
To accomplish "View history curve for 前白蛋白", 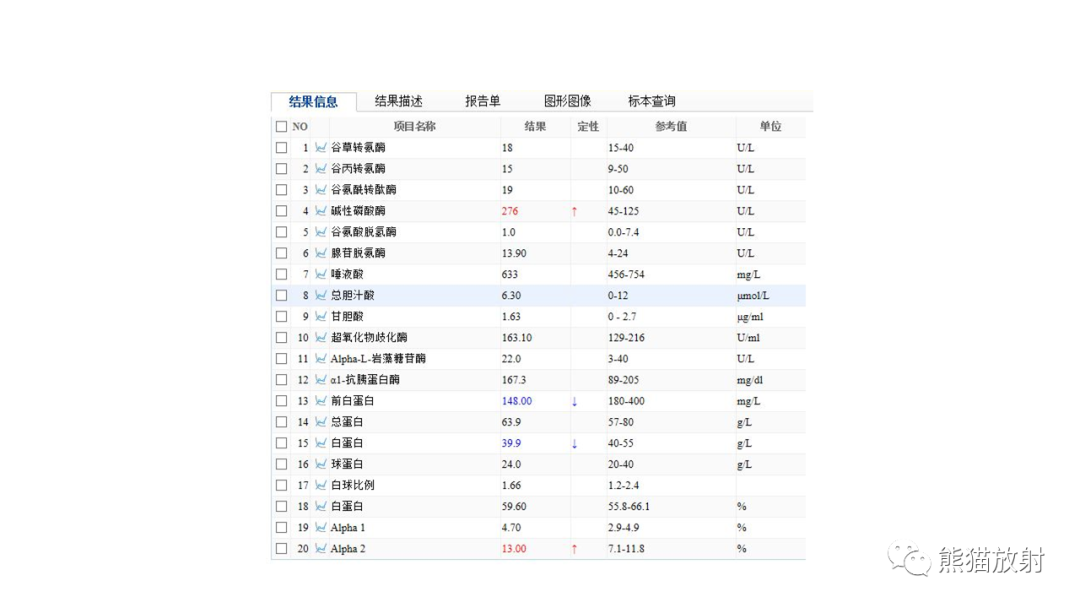I will [x=320, y=400].
